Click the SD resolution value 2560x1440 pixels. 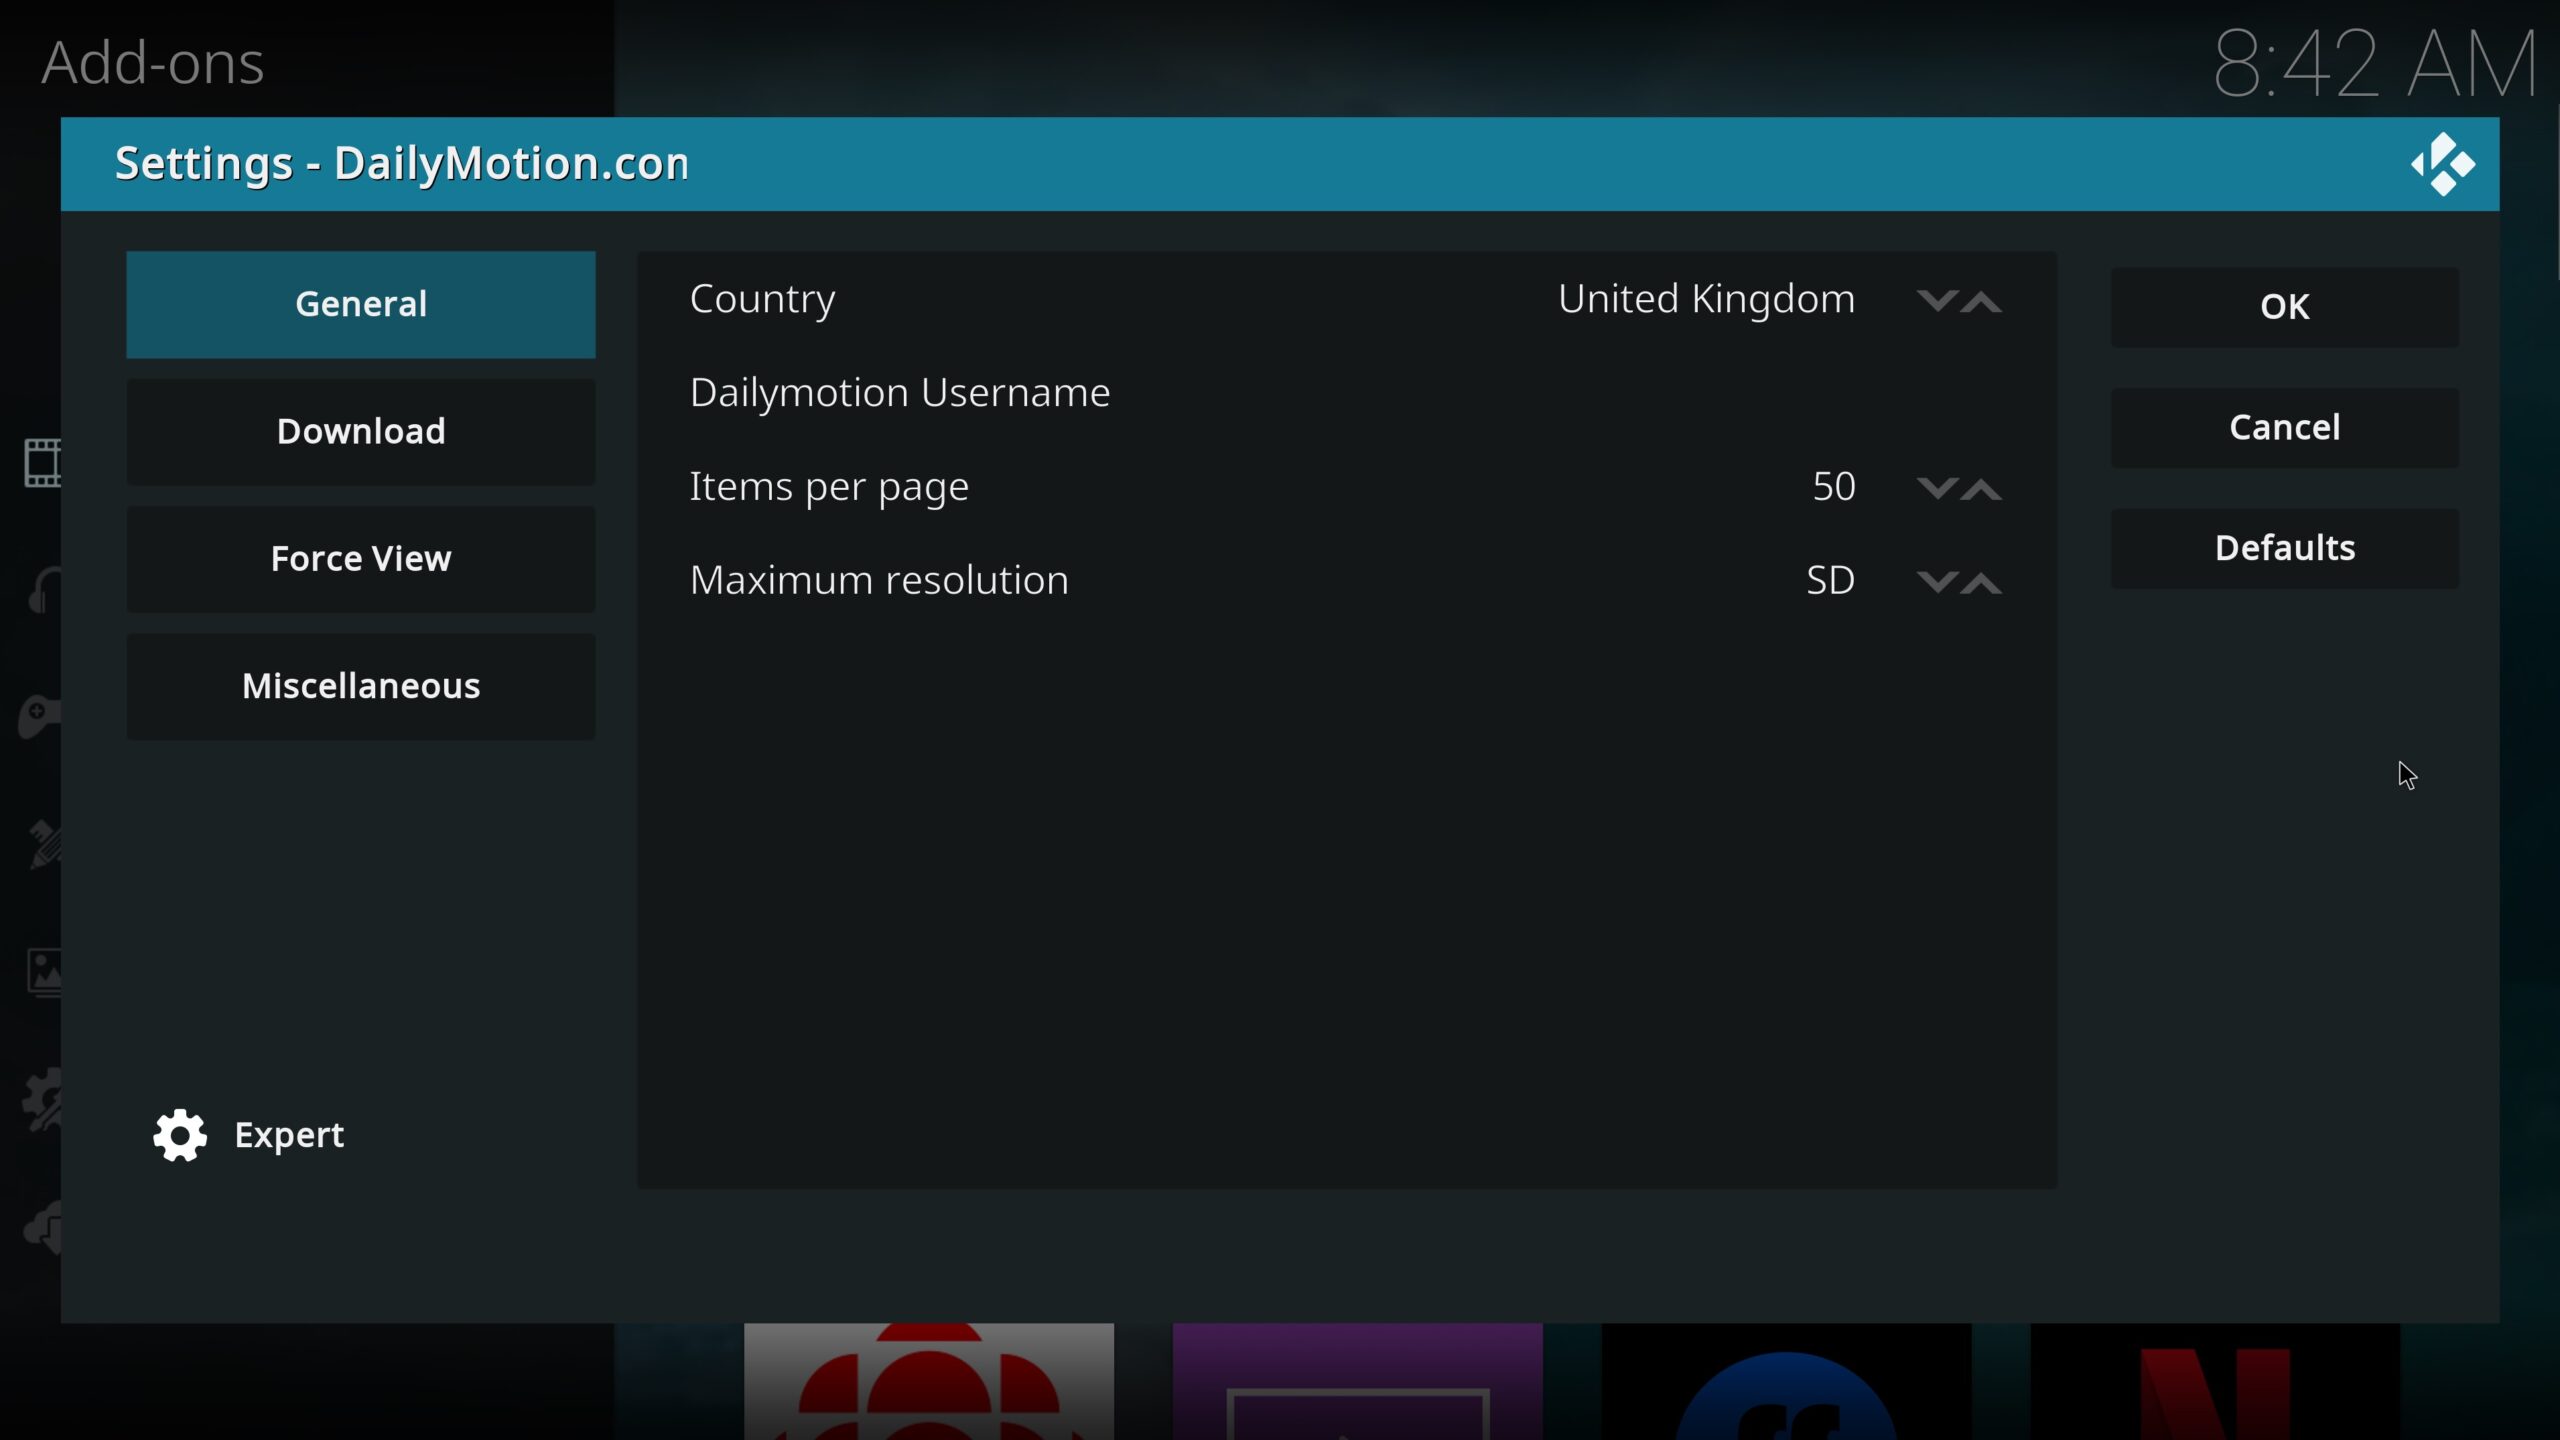pyautogui.click(x=1830, y=581)
